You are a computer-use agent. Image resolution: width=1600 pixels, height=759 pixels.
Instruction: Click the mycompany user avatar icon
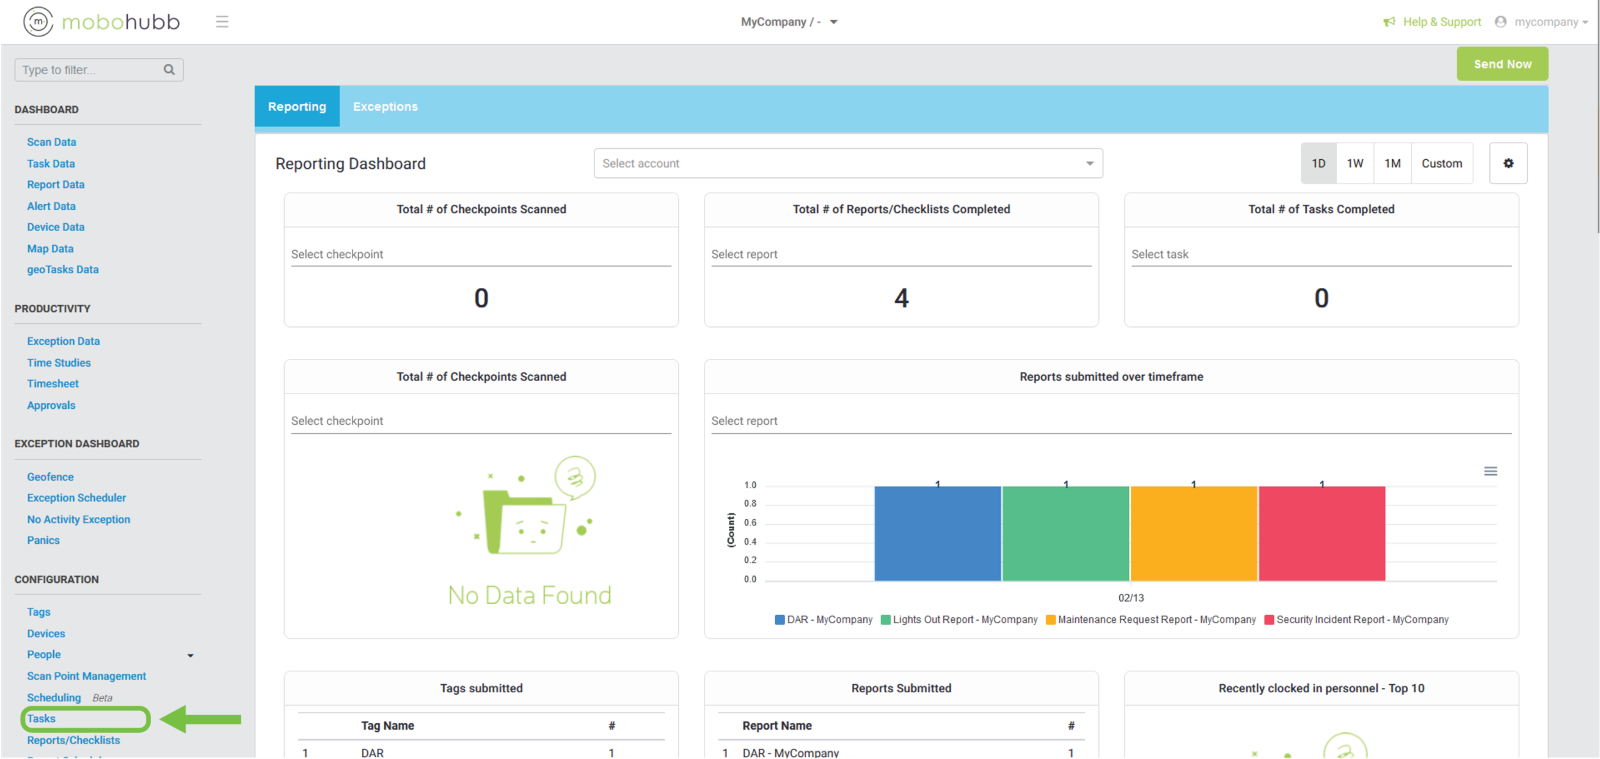(1500, 22)
